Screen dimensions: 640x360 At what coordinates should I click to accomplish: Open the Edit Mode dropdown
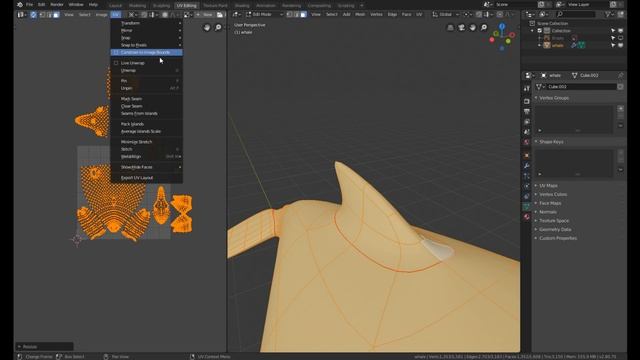(x=264, y=14)
